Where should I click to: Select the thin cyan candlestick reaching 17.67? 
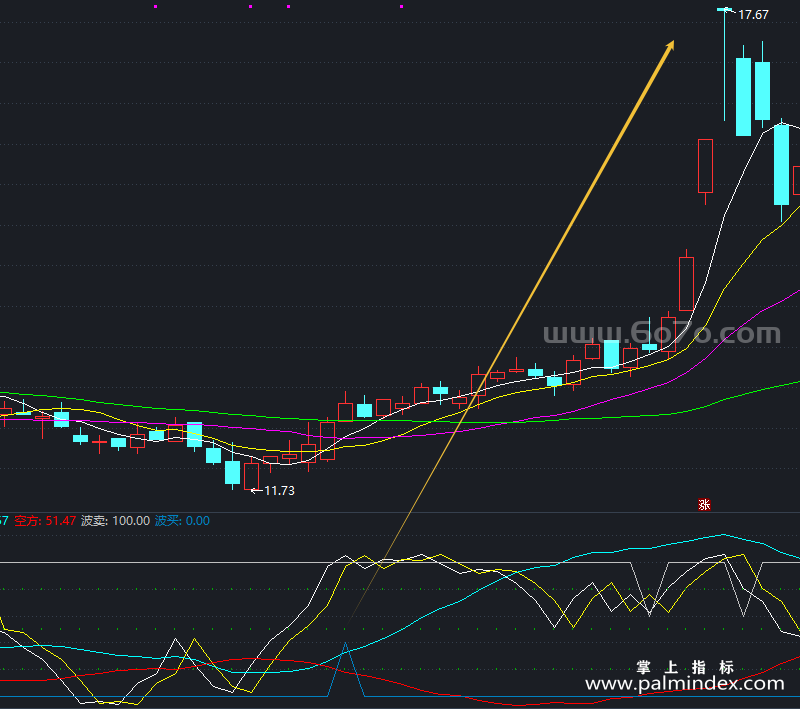(x=724, y=64)
